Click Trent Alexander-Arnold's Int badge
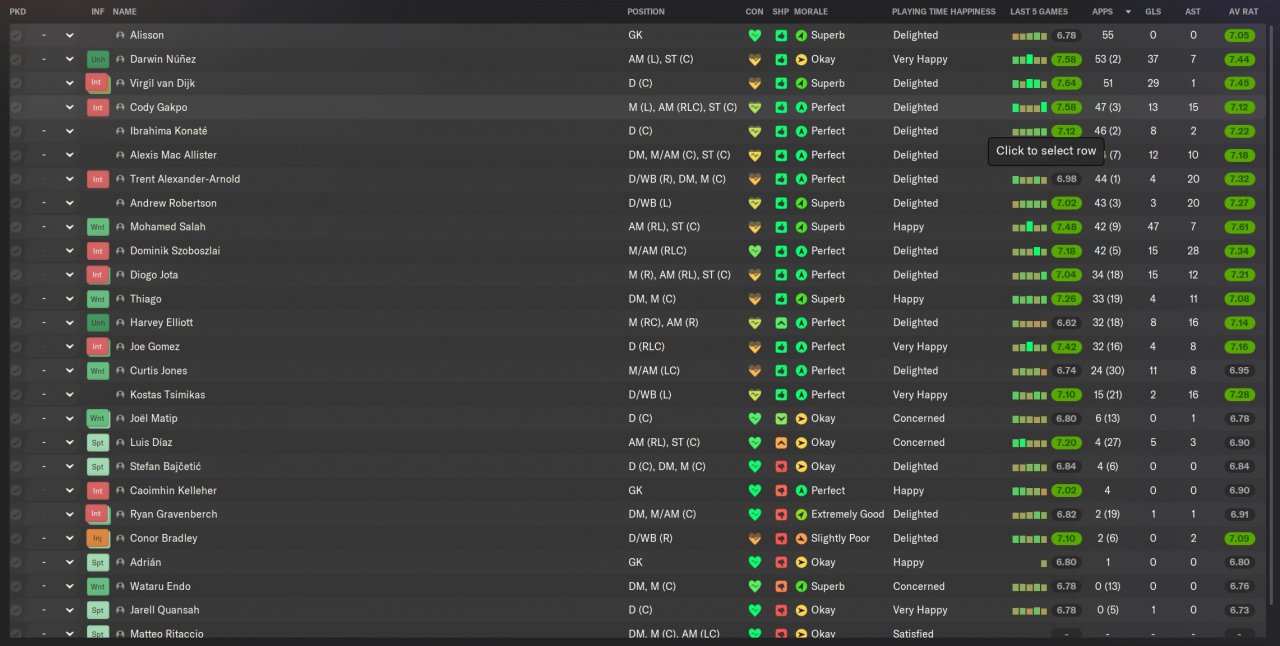1280x646 pixels. click(x=97, y=179)
